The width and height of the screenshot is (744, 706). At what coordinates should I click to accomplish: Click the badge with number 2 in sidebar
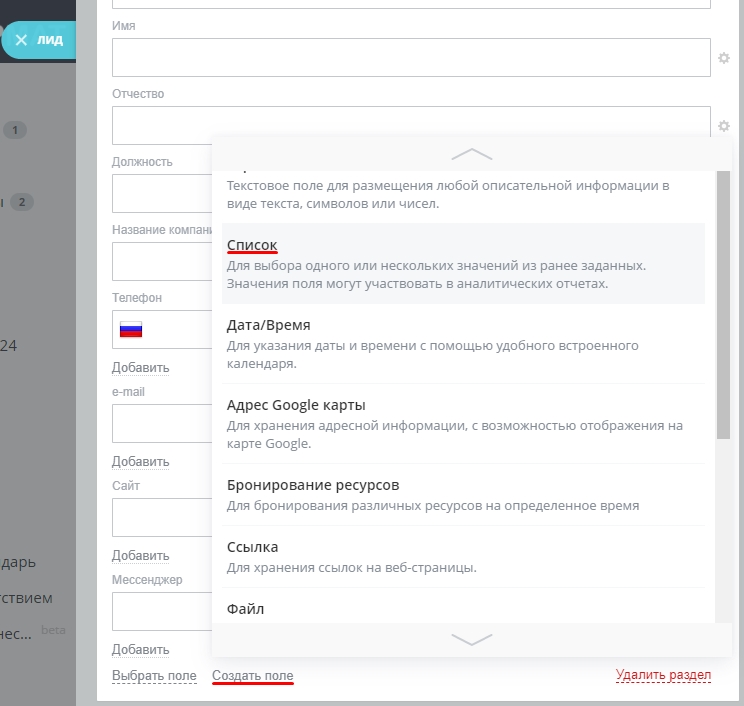pos(22,202)
